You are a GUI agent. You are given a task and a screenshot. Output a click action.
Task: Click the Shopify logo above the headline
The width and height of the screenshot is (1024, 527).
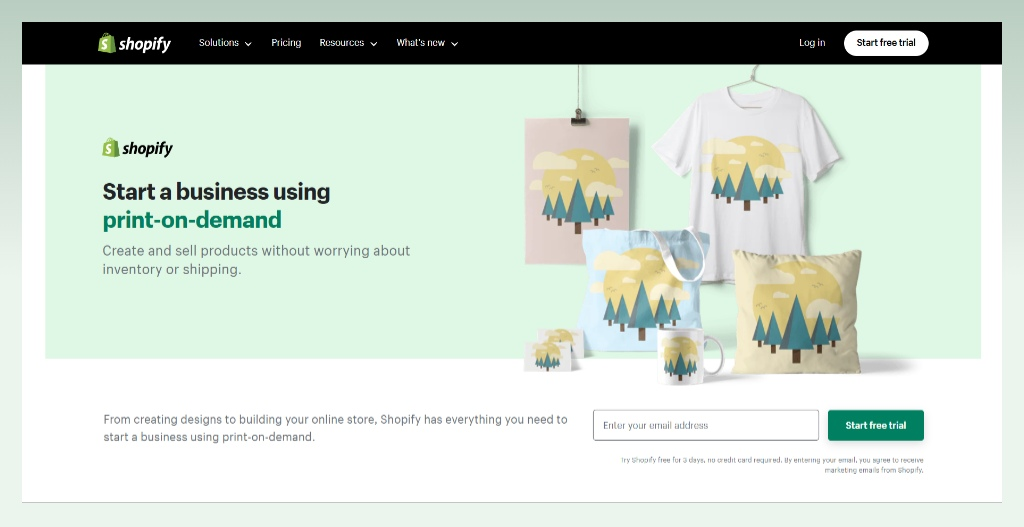tap(138, 148)
